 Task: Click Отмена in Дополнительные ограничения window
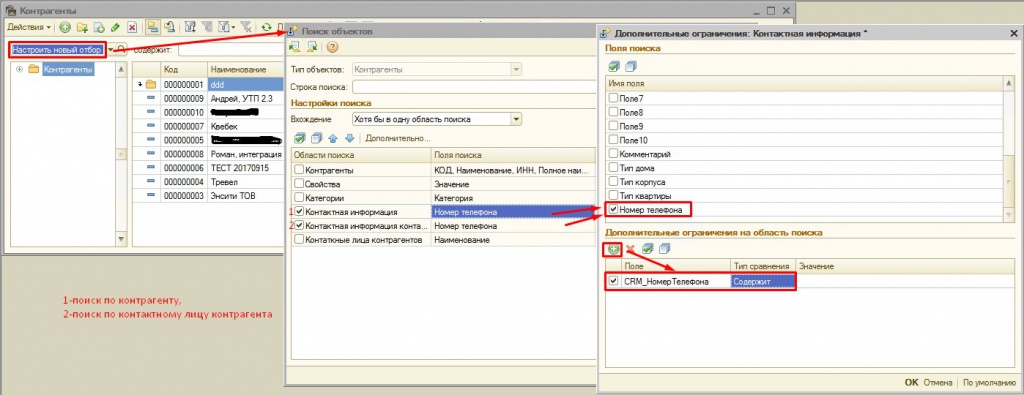(x=937, y=383)
